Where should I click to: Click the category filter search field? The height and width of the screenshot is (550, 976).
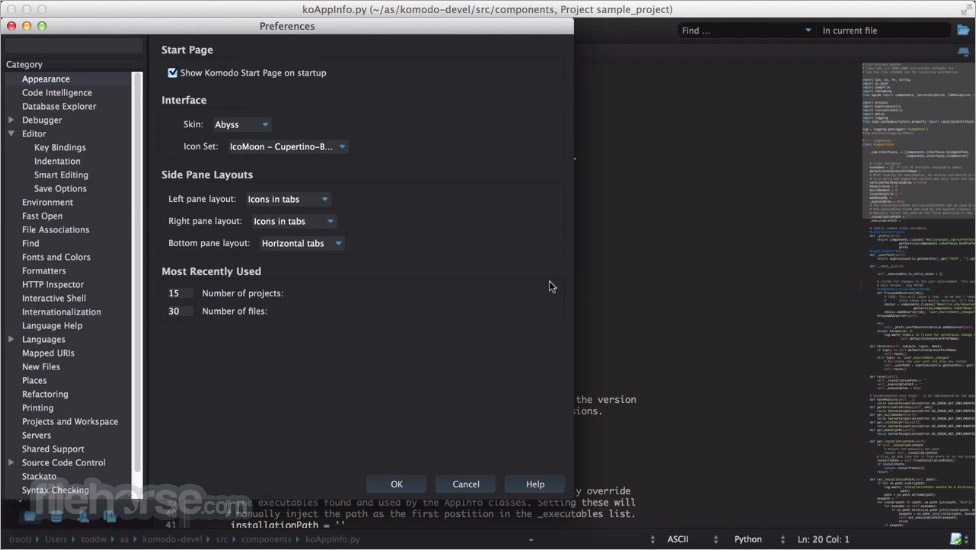coord(73,46)
